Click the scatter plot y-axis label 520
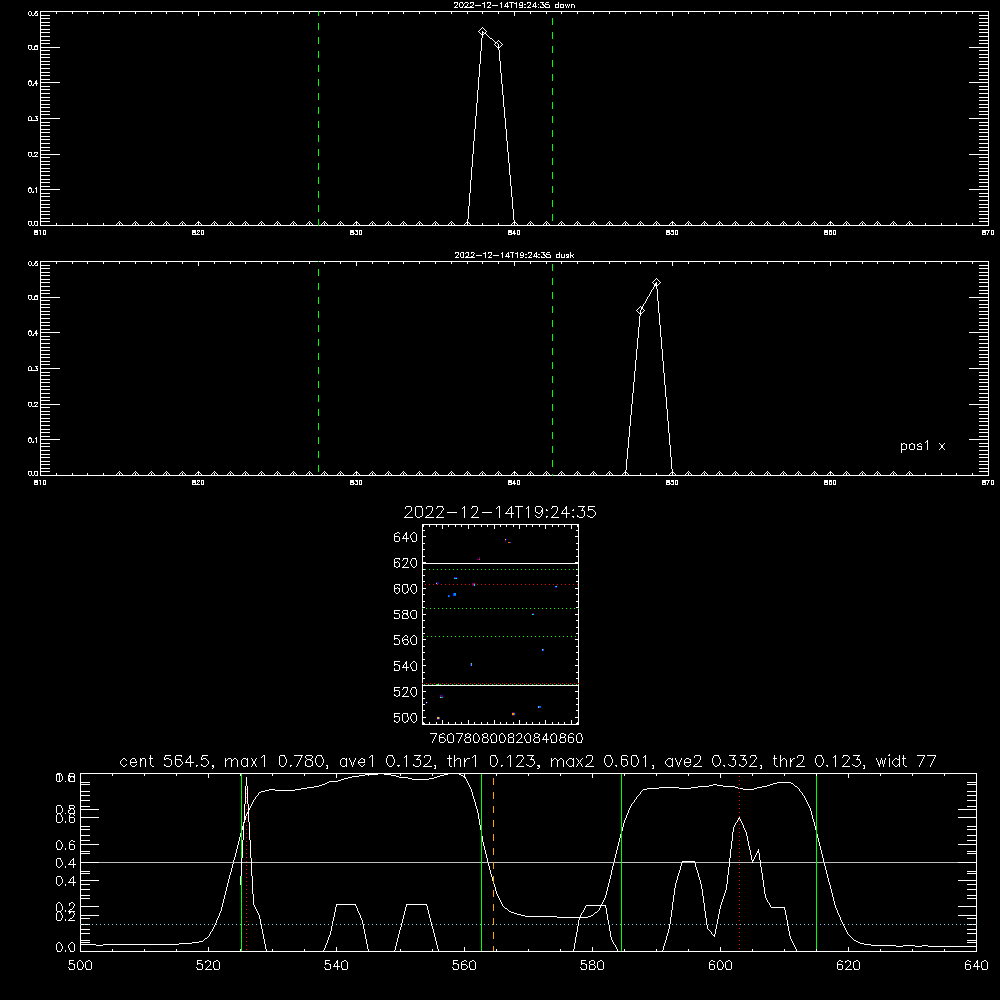The width and height of the screenshot is (1000, 1000). 406,692
